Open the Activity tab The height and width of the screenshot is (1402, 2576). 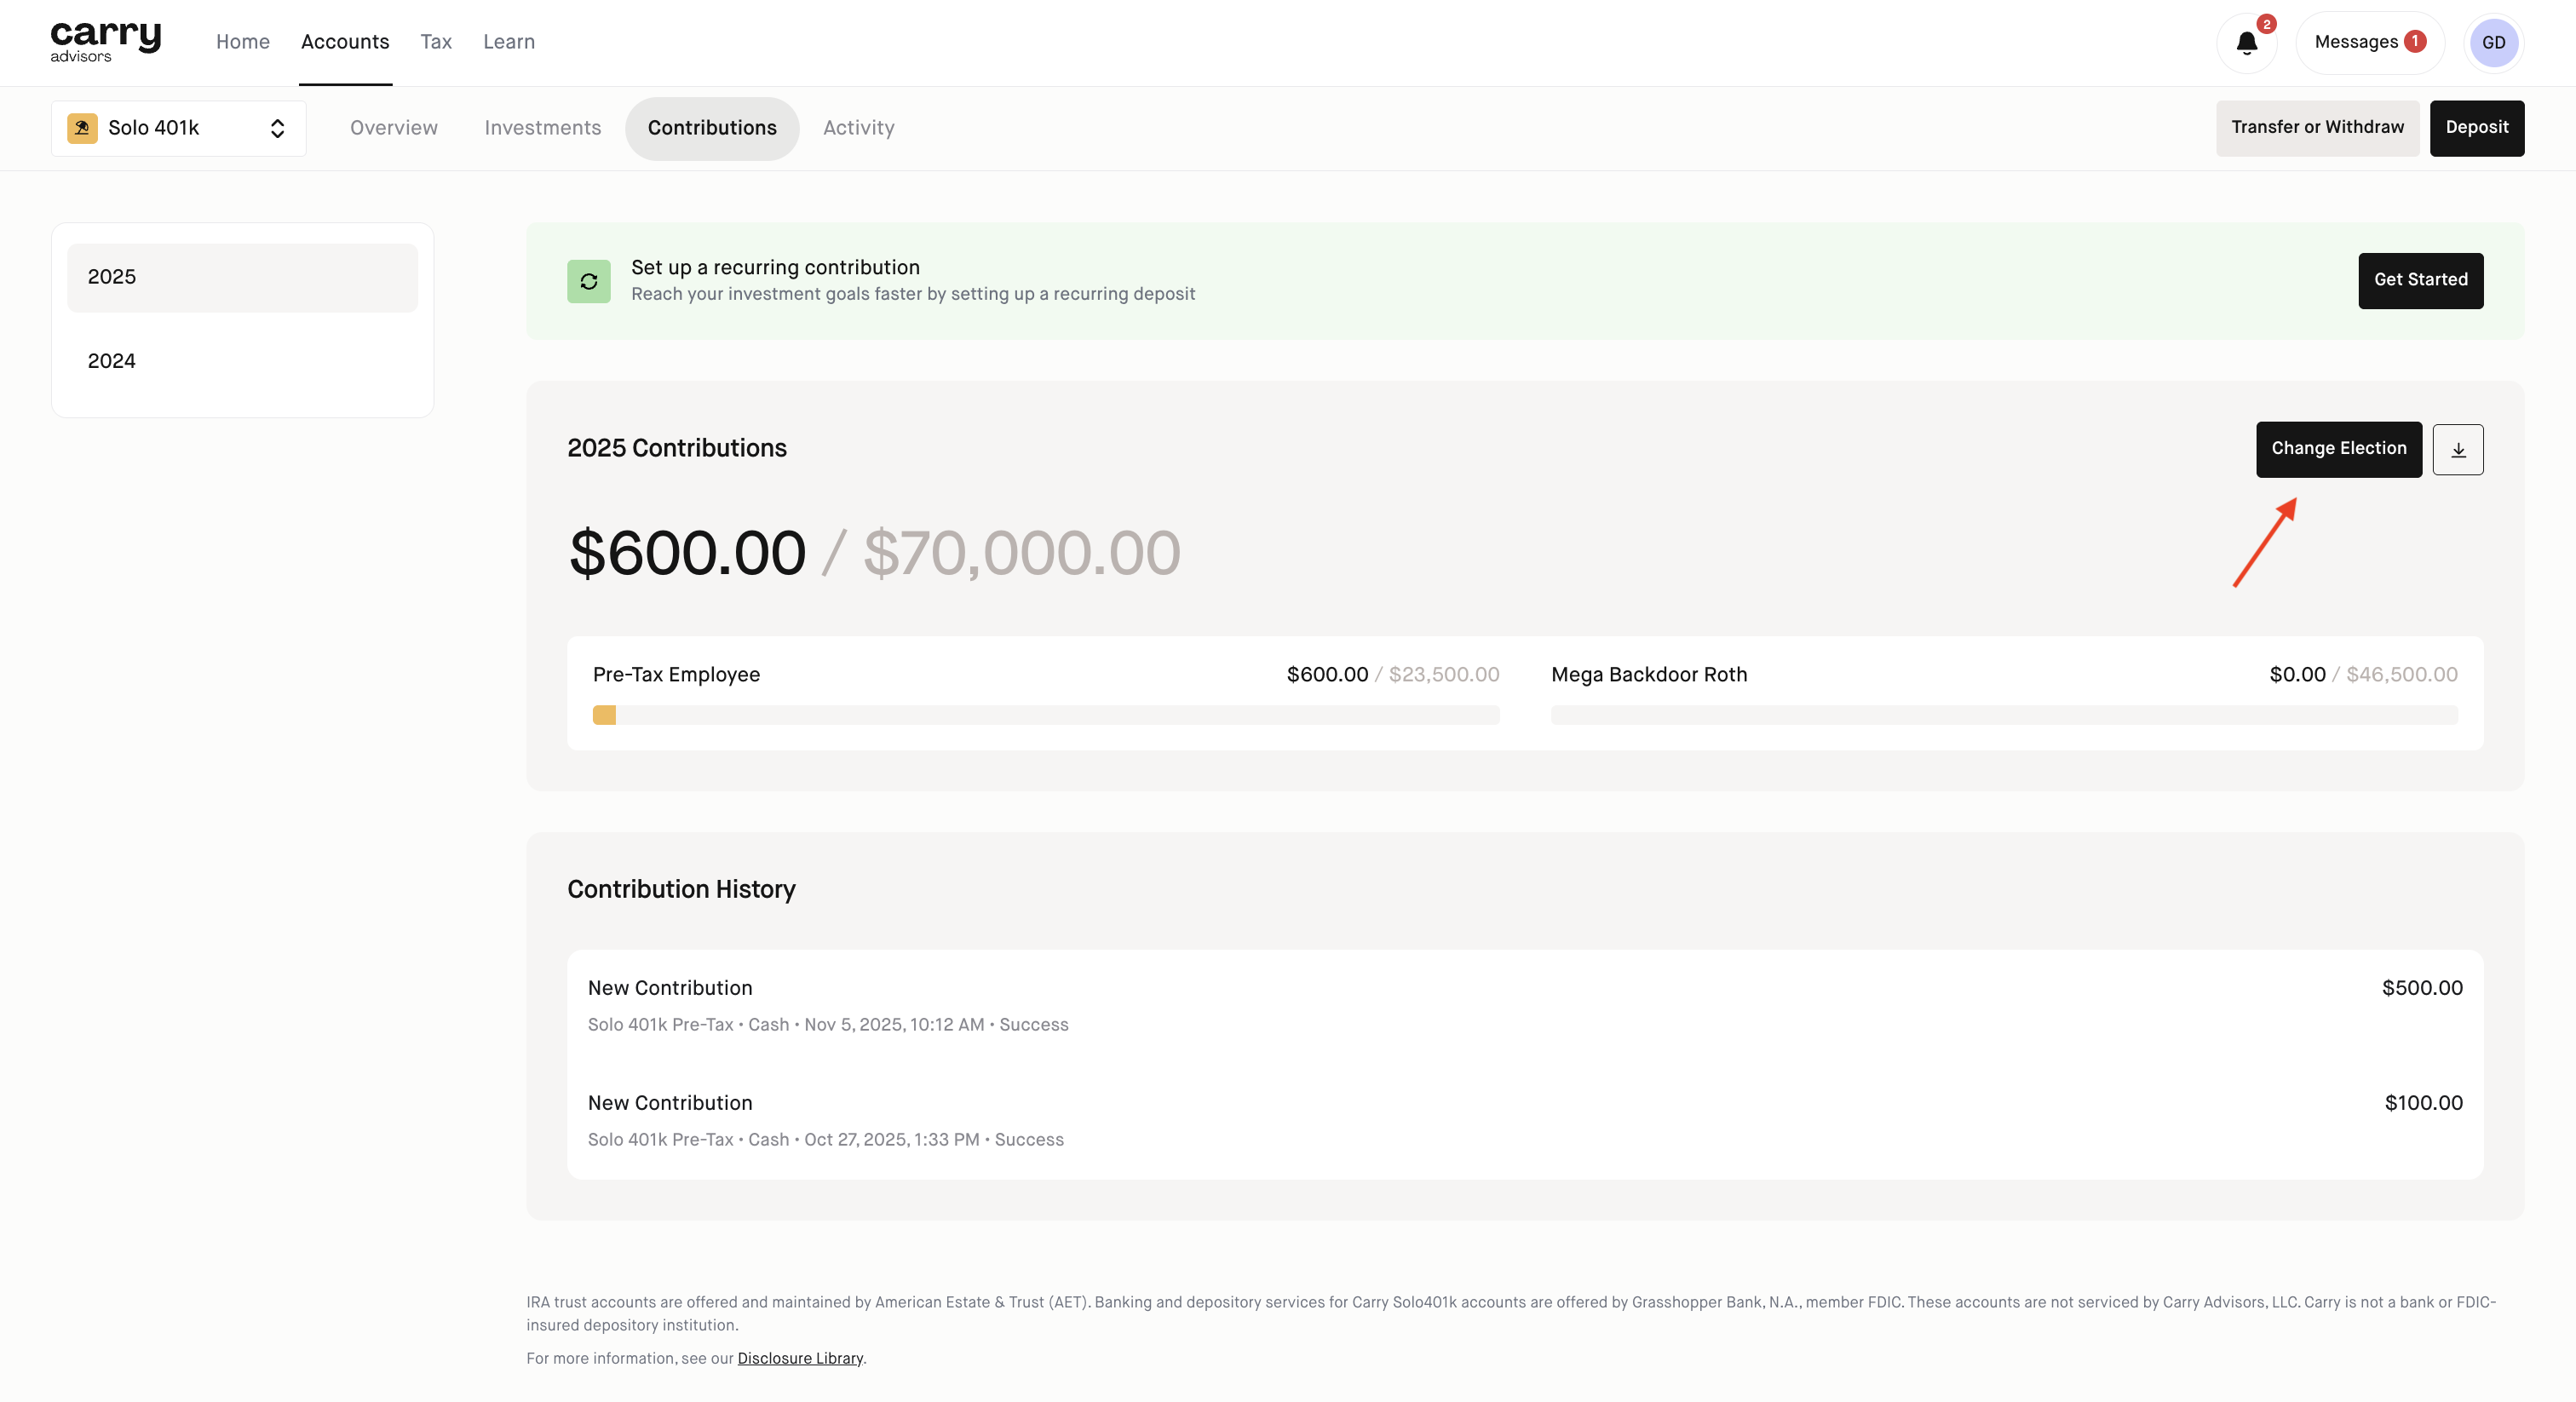coord(858,128)
